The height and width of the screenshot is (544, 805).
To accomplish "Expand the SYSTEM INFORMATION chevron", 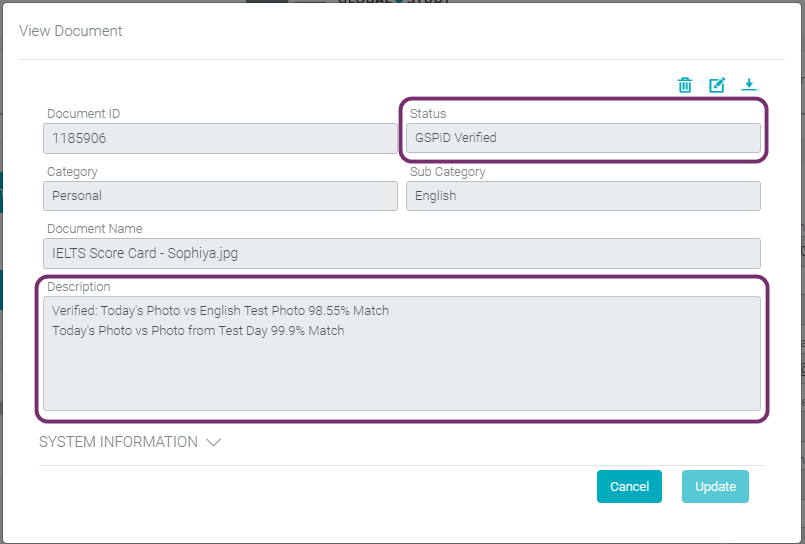I will click(x=214, y=442).
